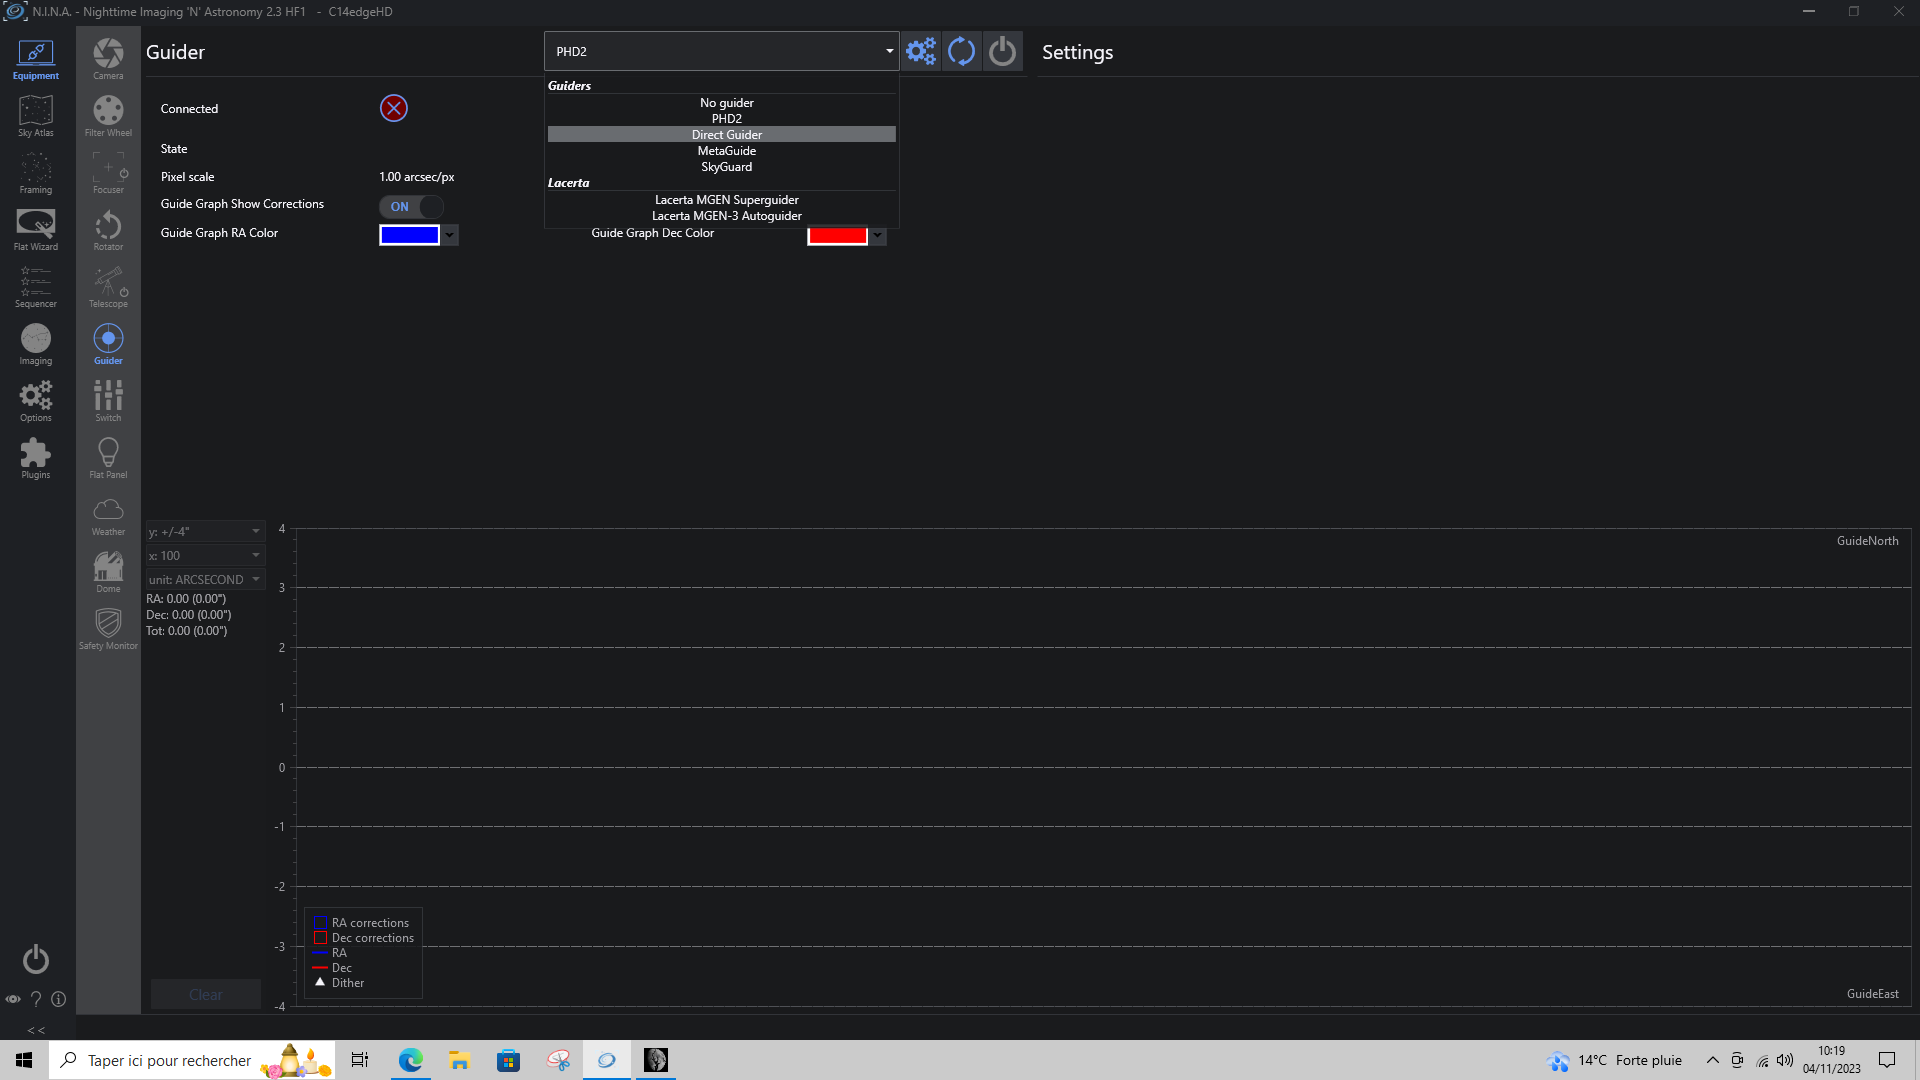The image size is (1920, 1080).
Task: Expand the y-axis scale dropdown
Action: point(205,531)
